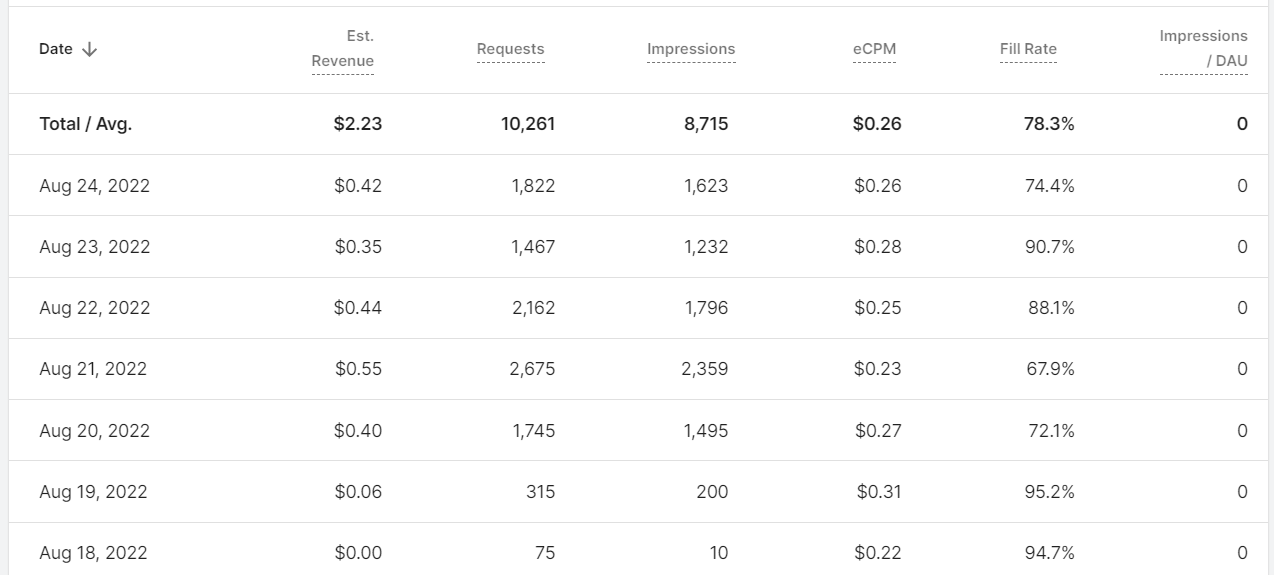Click the 2,675 requests value
This screenshot has width=1274, height=575.
click(x=532, y=369)
